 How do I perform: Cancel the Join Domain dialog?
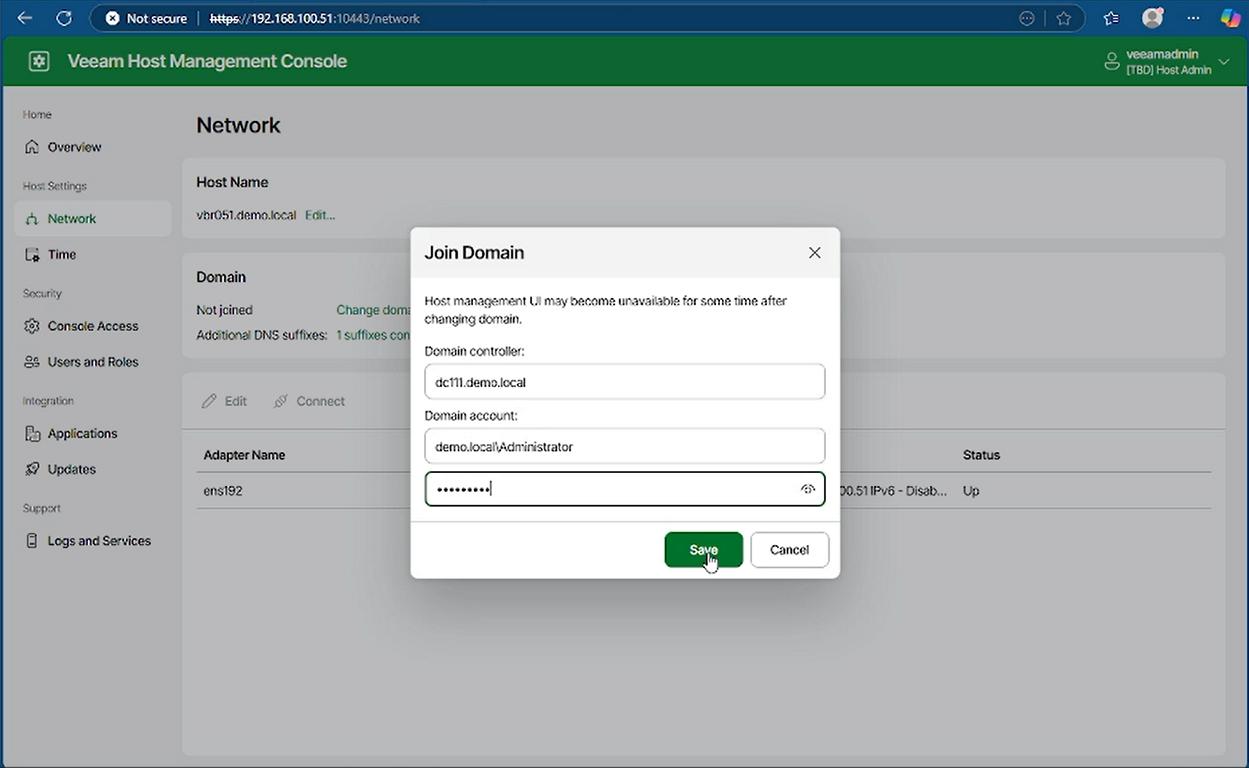(789, 550)
